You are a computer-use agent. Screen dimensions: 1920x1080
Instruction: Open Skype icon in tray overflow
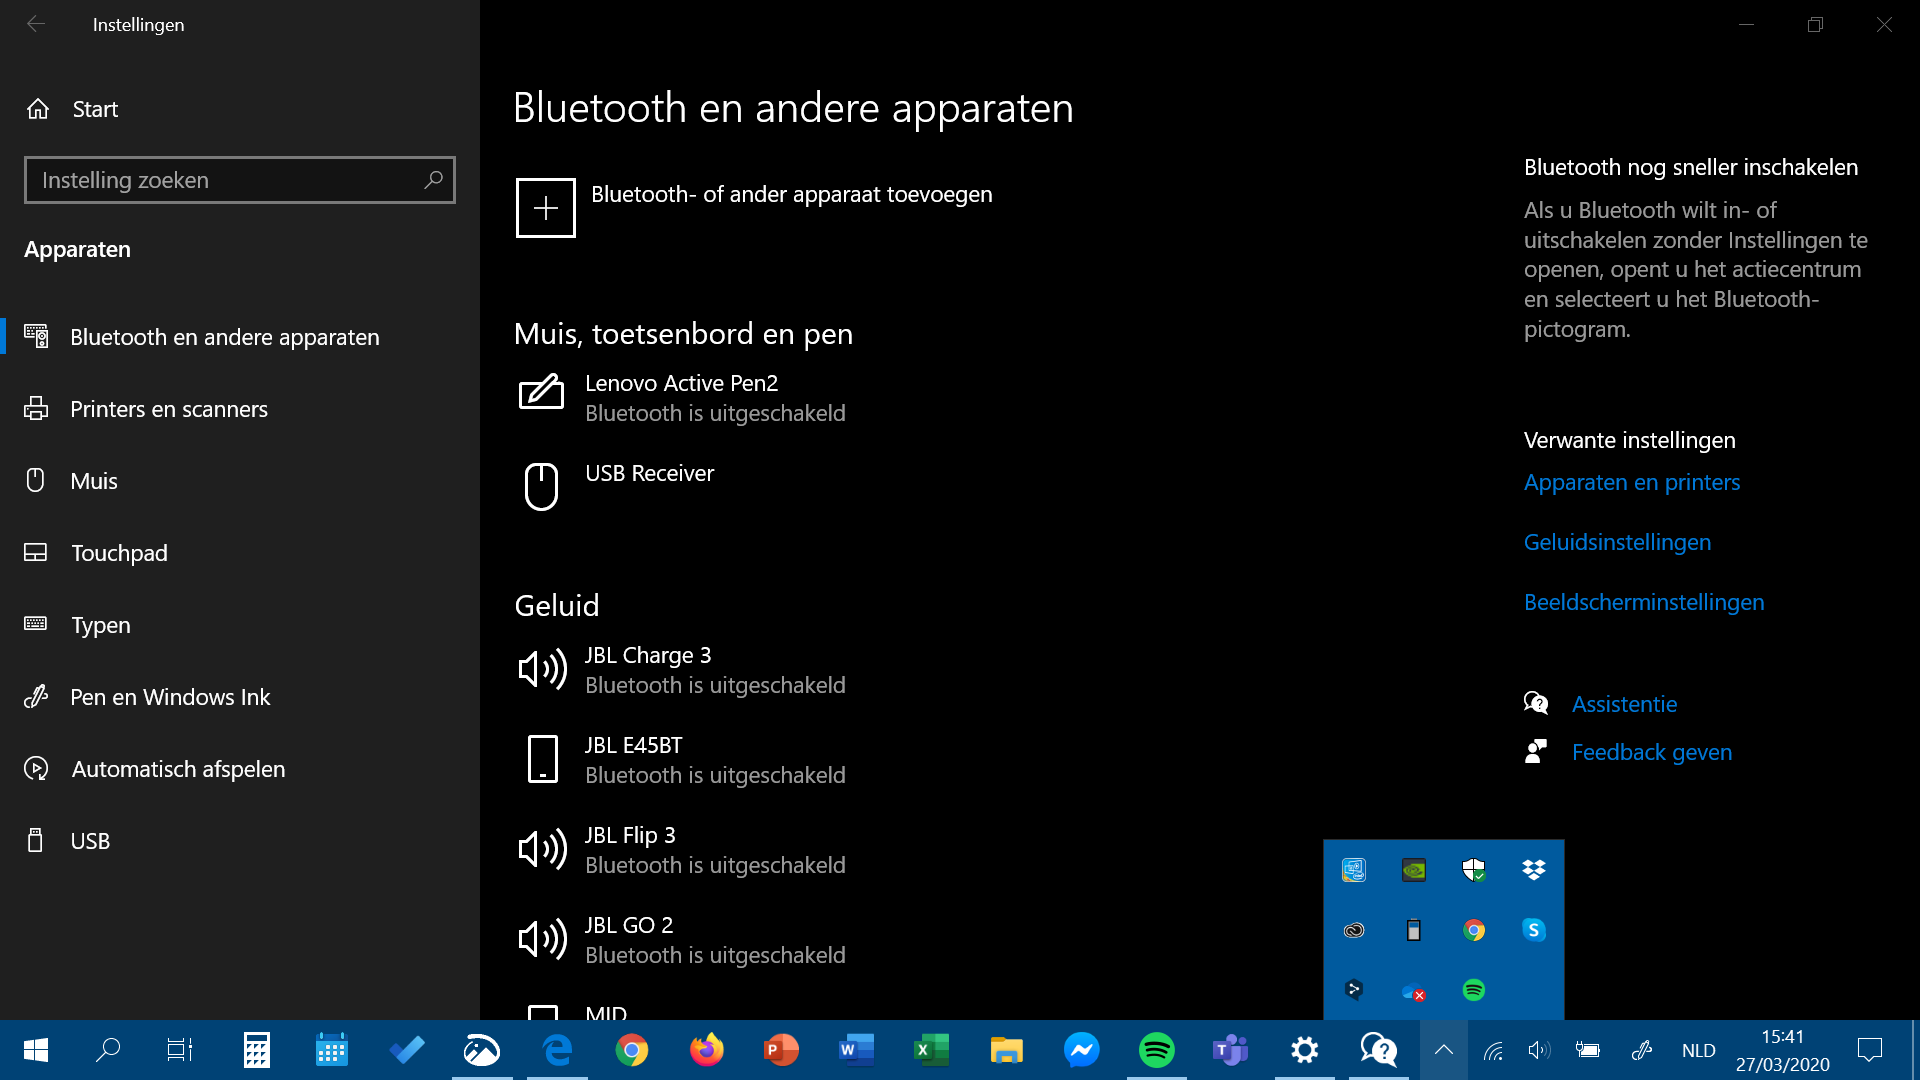(x=1533, y=930)
